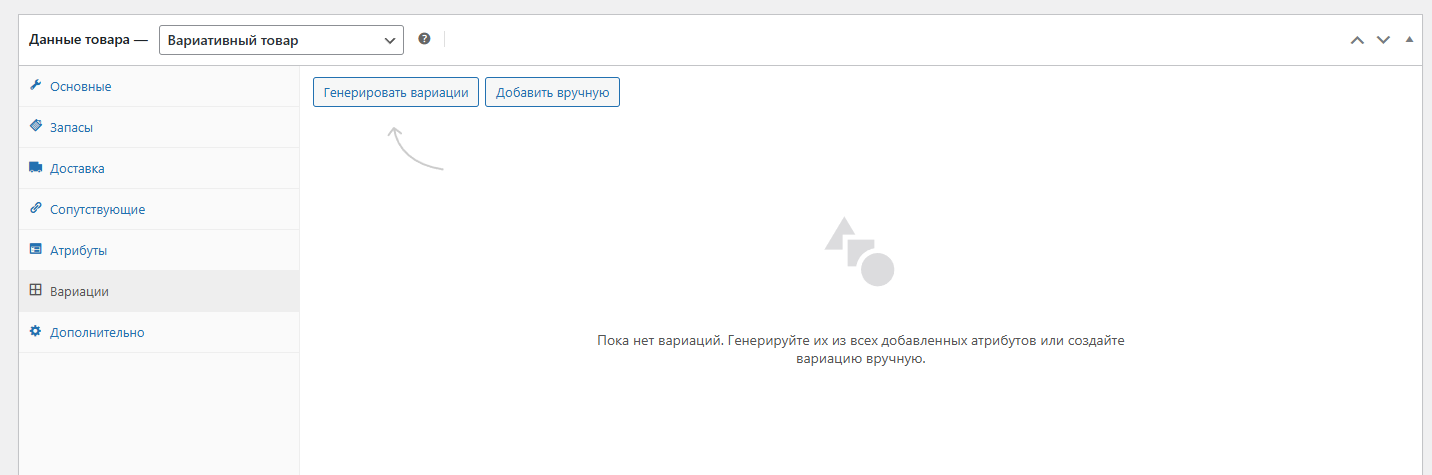Click the question mark help icon

(x=424, y=40)
